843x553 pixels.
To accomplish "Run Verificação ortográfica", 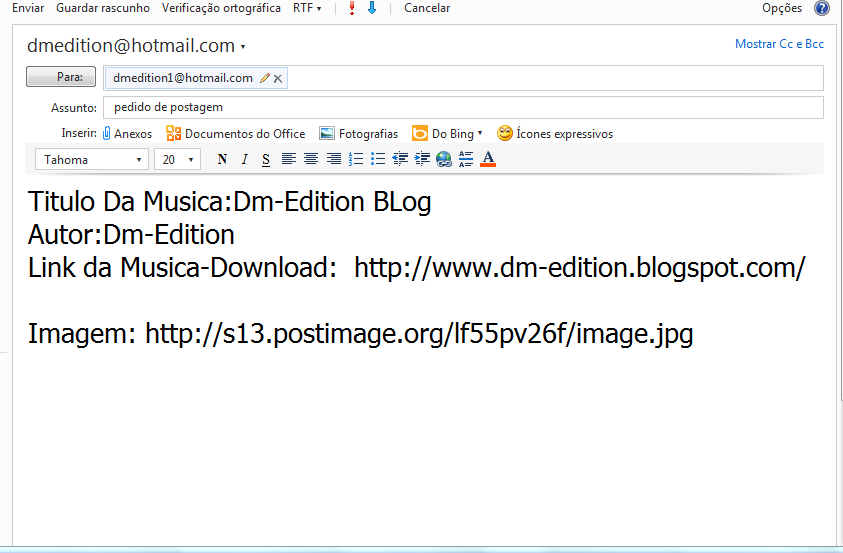I will 221,8.
